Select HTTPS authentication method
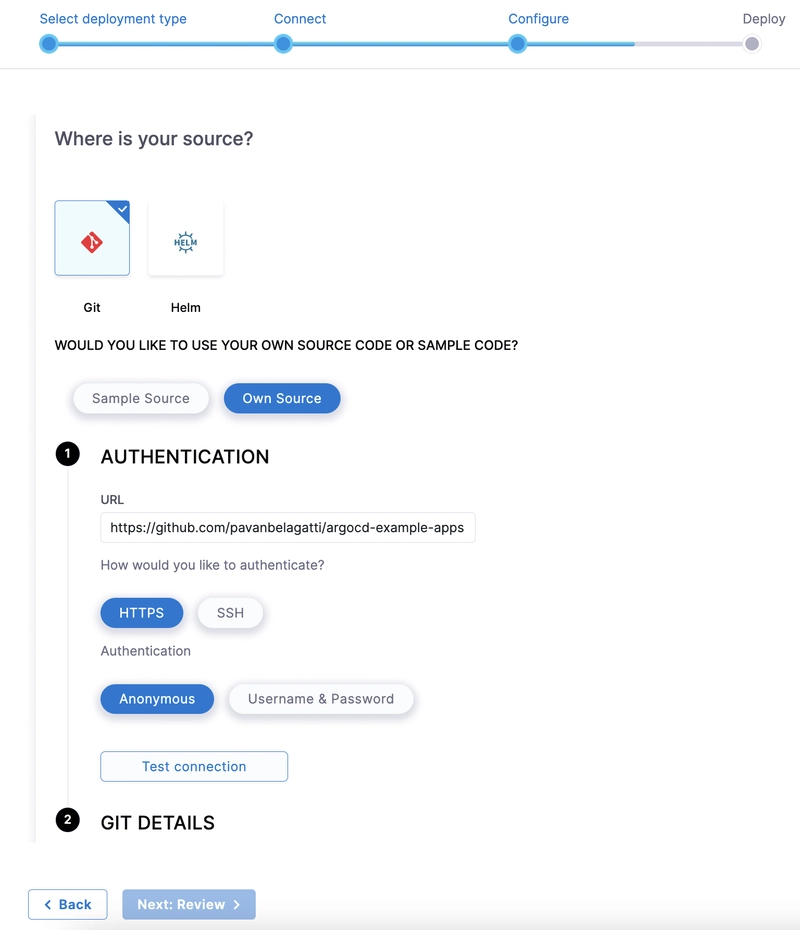Screen dimensions: 800x930 (x=142, y=613)
